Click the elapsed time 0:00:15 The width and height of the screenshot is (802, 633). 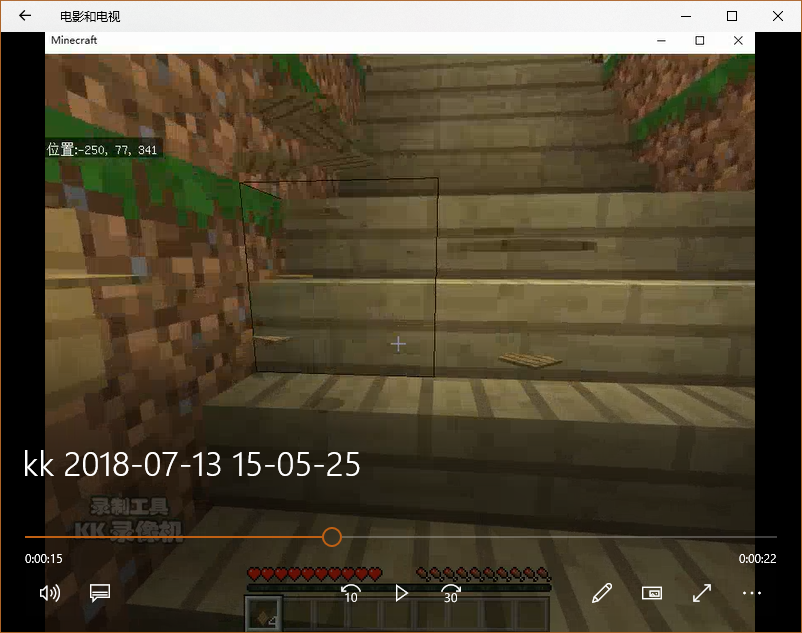[43, 559]
